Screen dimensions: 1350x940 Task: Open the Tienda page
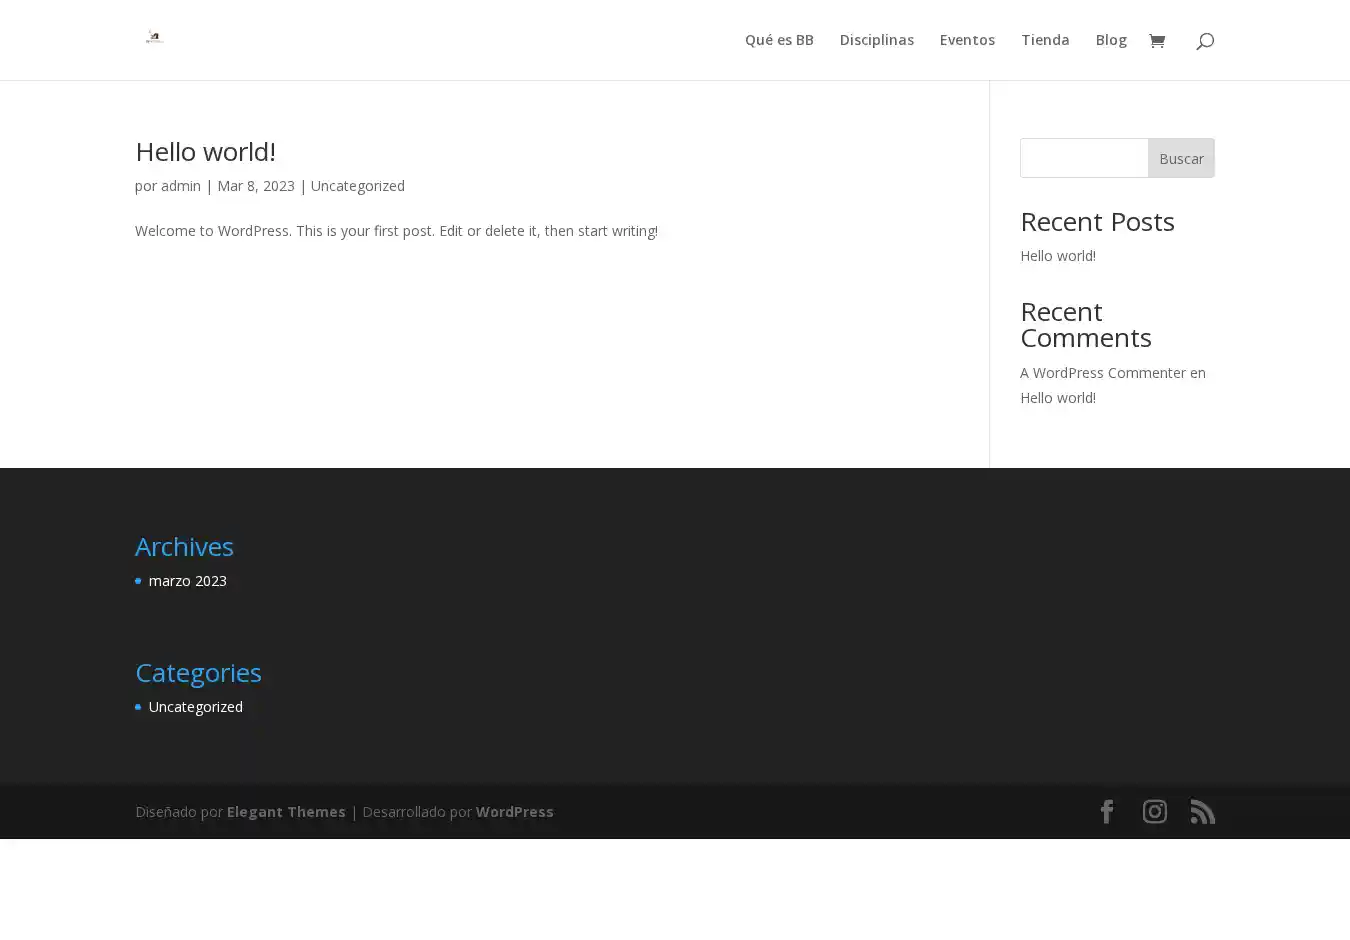click(1044, 40)
